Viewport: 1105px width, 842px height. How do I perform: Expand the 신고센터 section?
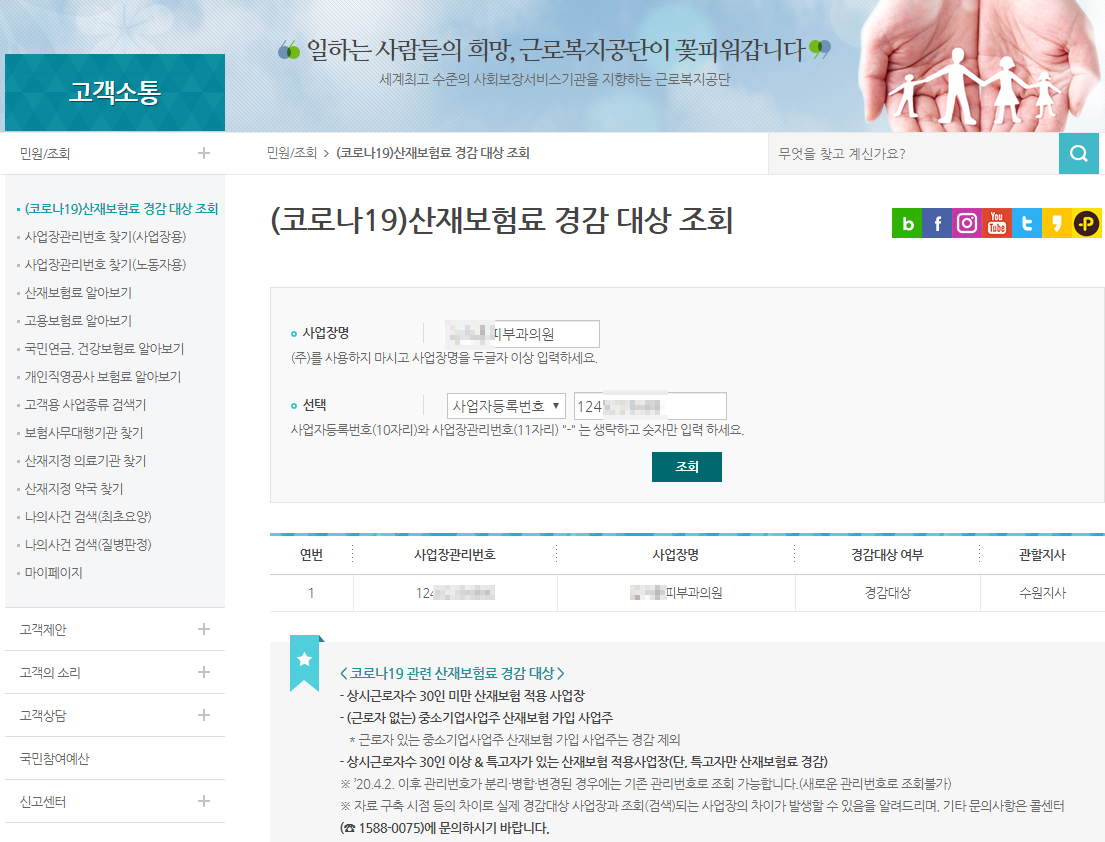coord(204,801)
